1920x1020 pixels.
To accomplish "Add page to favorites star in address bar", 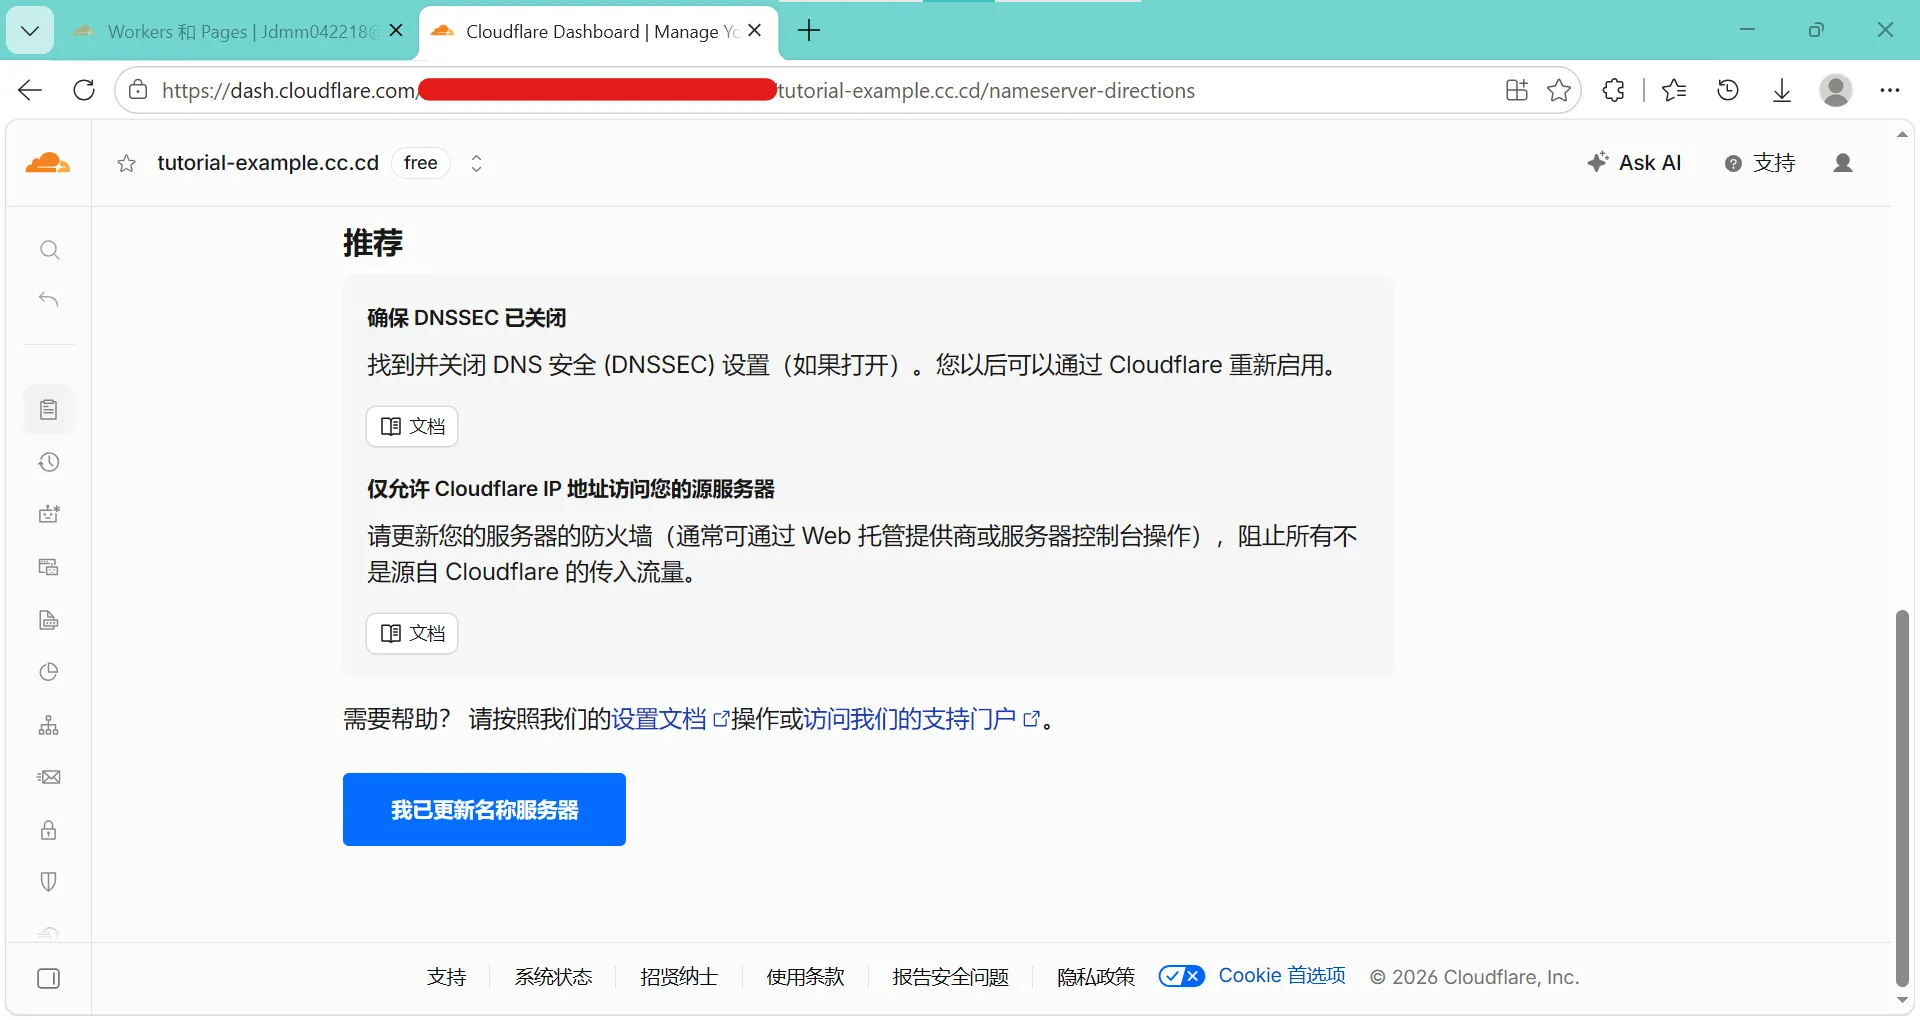I will (1559, 90).
